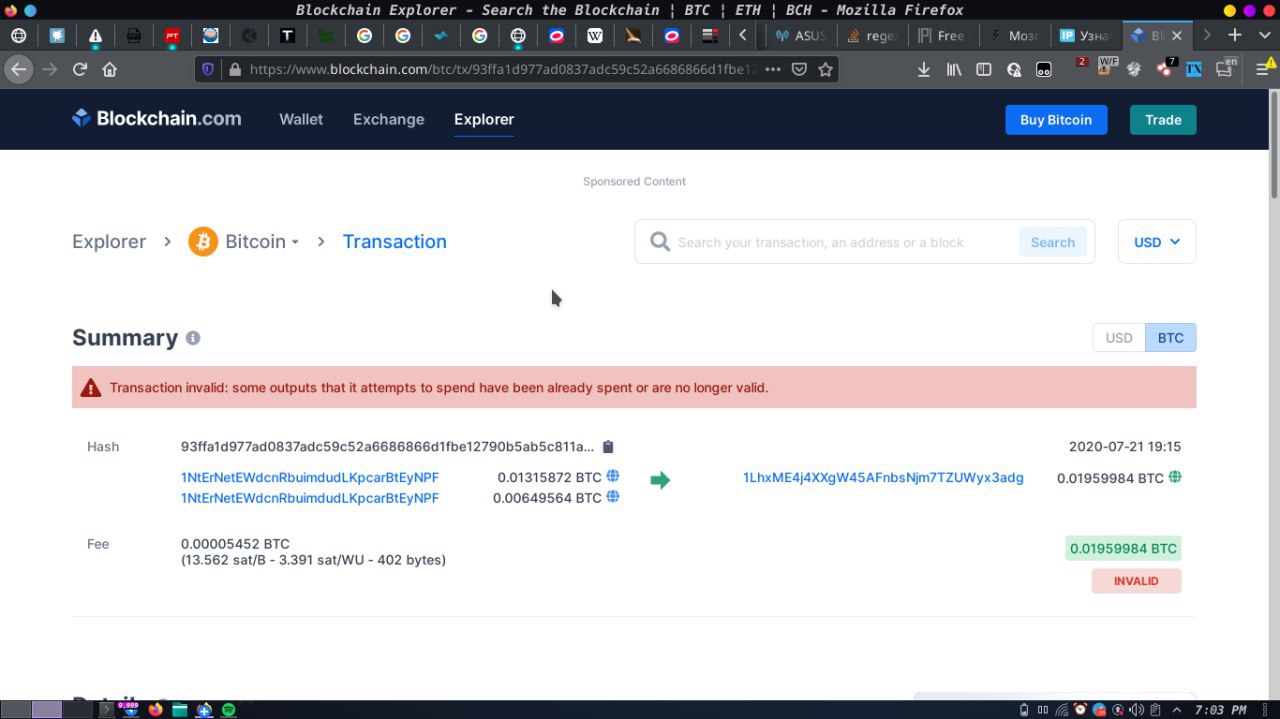Switch to the Wikipedia W tab

point(595,35)
